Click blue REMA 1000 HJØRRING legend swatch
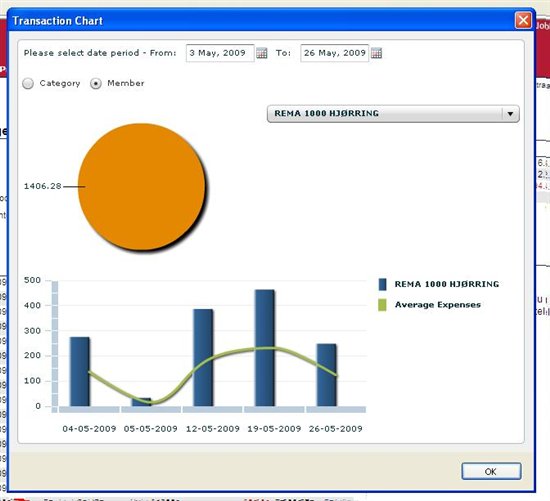 (x=382, y=284)
